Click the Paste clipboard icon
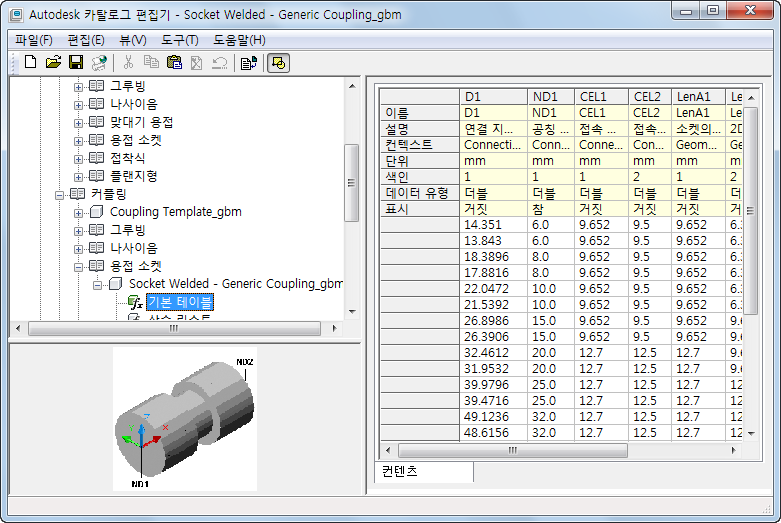 pyautogui.click(x=174, y=62)
